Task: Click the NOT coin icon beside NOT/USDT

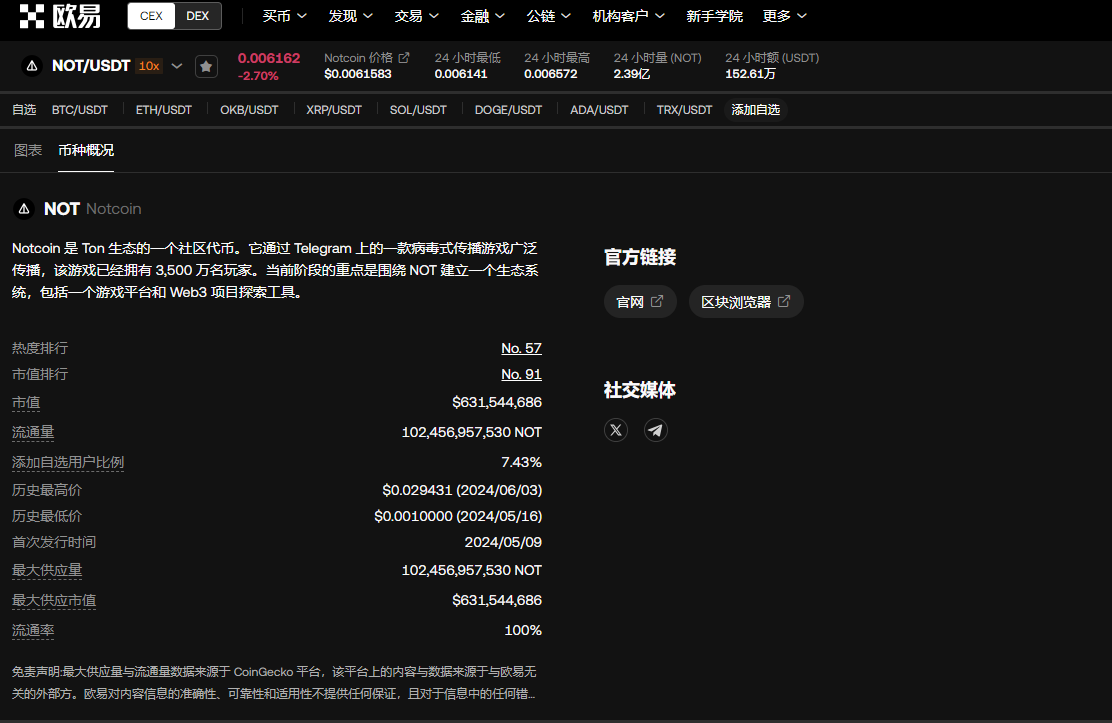Action: pyautogui.click(x=32, y=66)
